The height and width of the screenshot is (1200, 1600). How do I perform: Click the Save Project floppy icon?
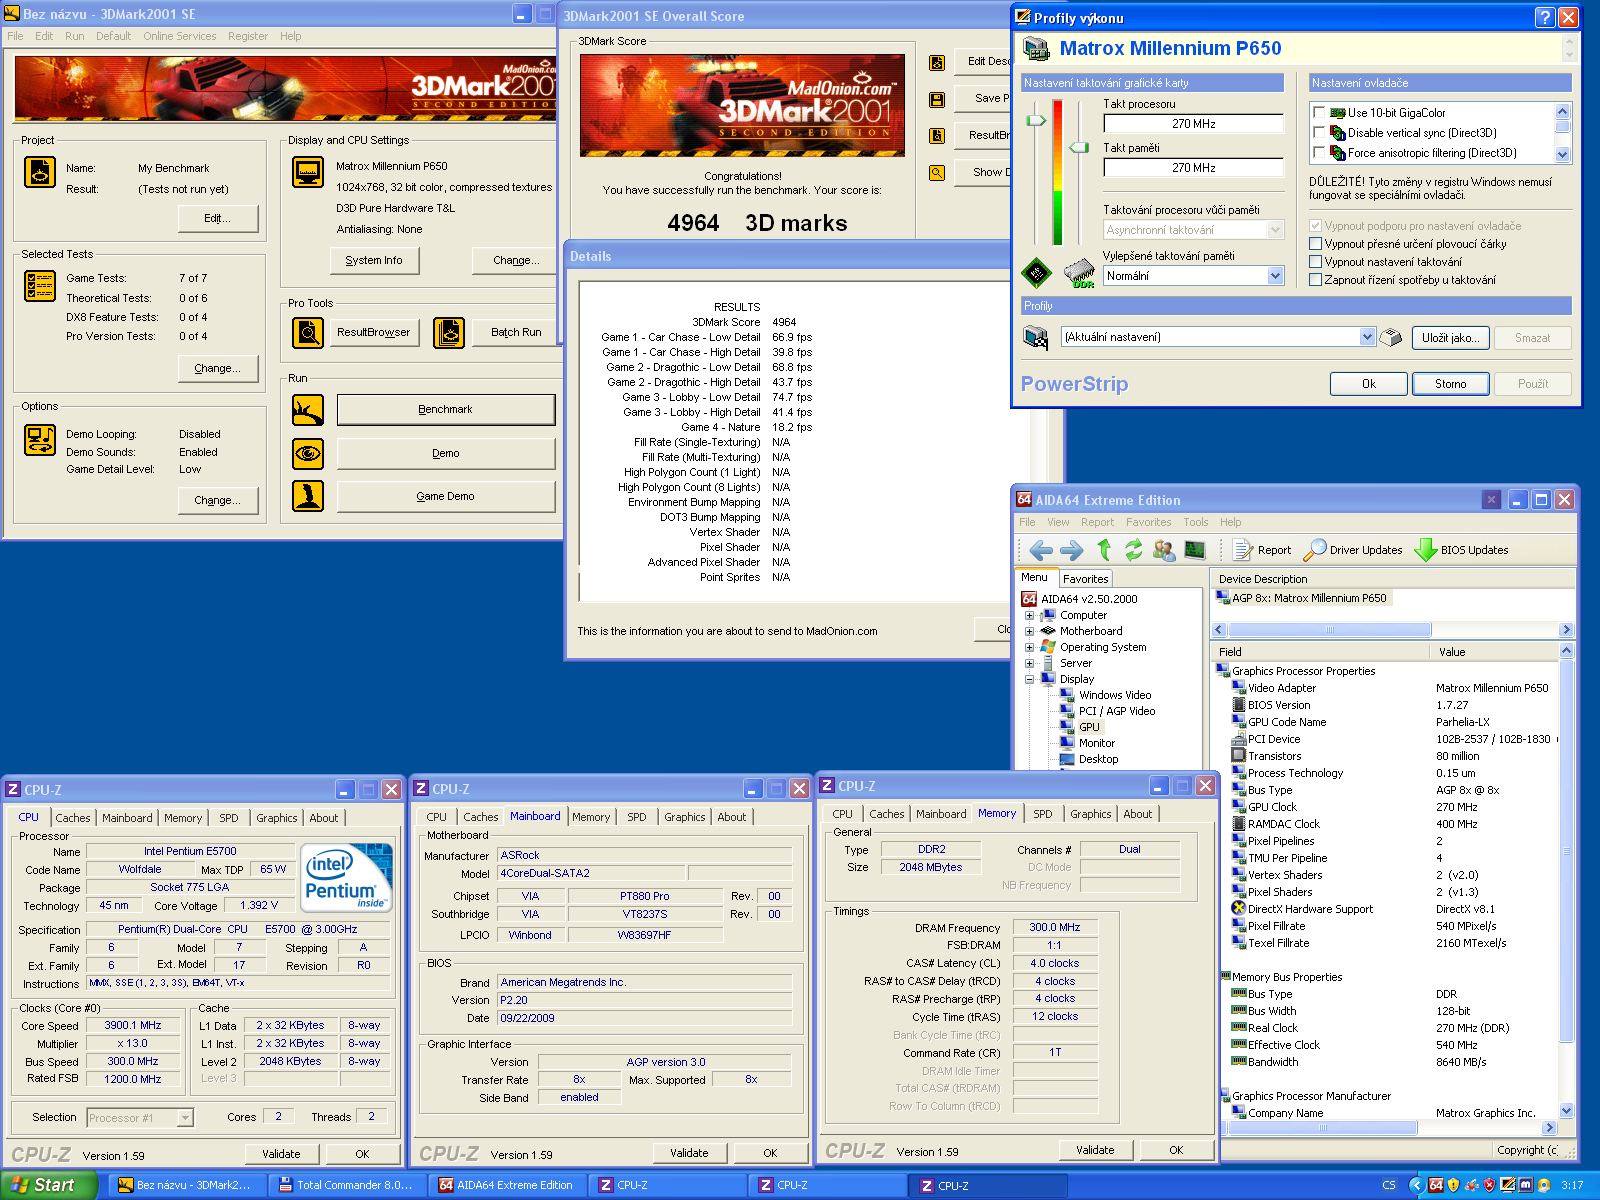click(937, 100)
